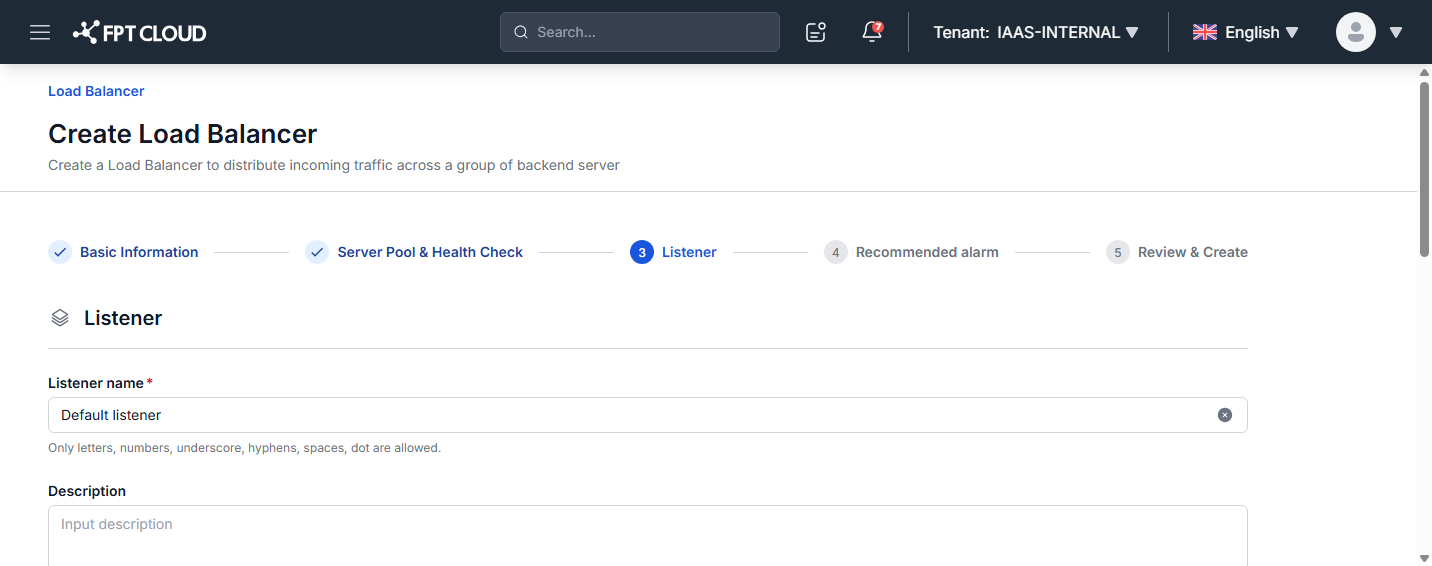Click the magnifier icon in search

click(521, 32)
